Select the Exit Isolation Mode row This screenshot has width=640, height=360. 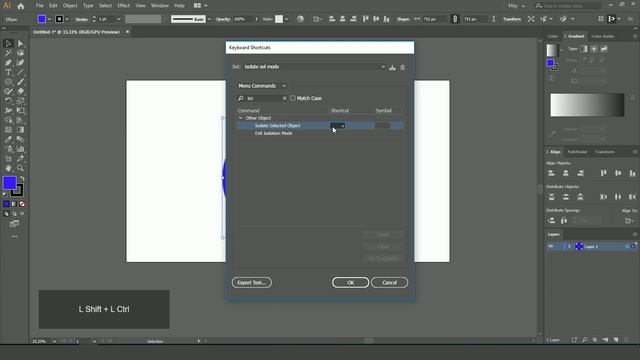pyautogui.click(x=320, y=133)
